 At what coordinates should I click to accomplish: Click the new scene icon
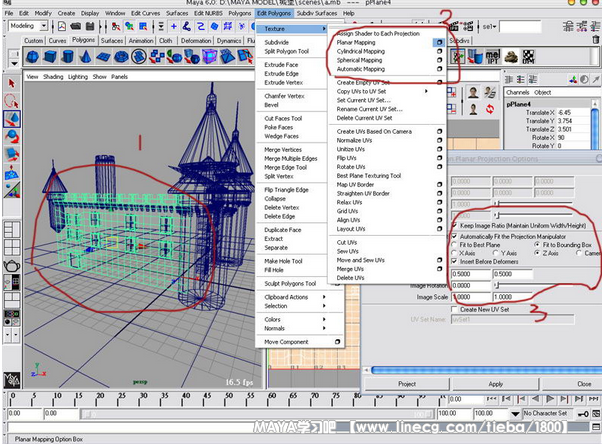(x=62, y=26)
